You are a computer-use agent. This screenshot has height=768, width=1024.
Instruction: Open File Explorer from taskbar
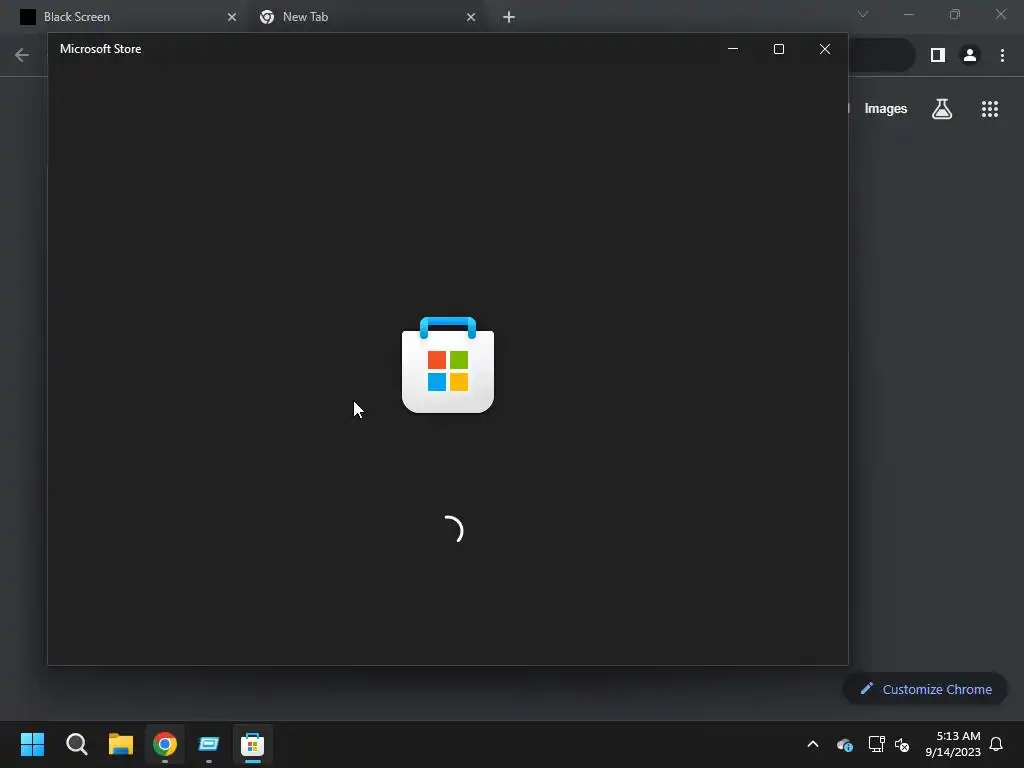[x=121, y=744]
